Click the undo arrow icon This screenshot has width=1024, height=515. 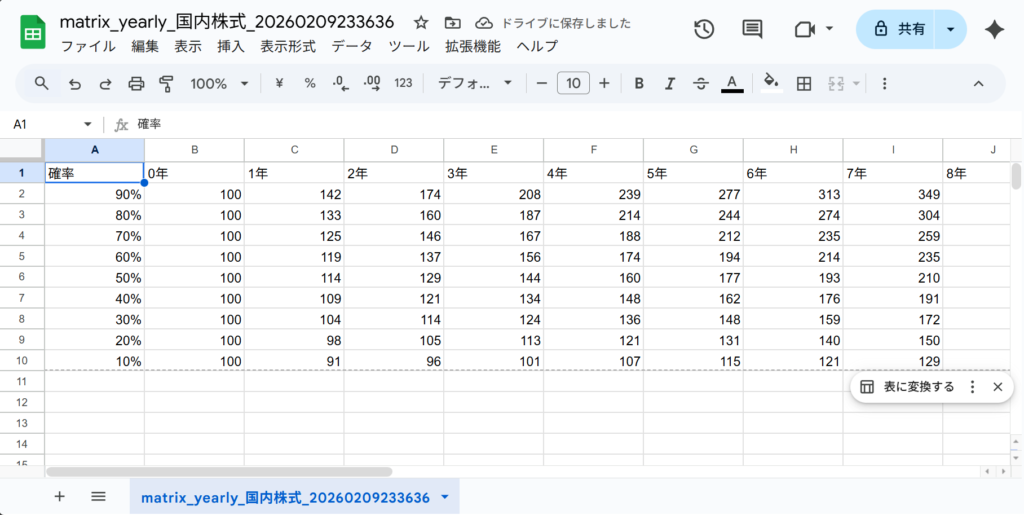[x=75, y=84]
